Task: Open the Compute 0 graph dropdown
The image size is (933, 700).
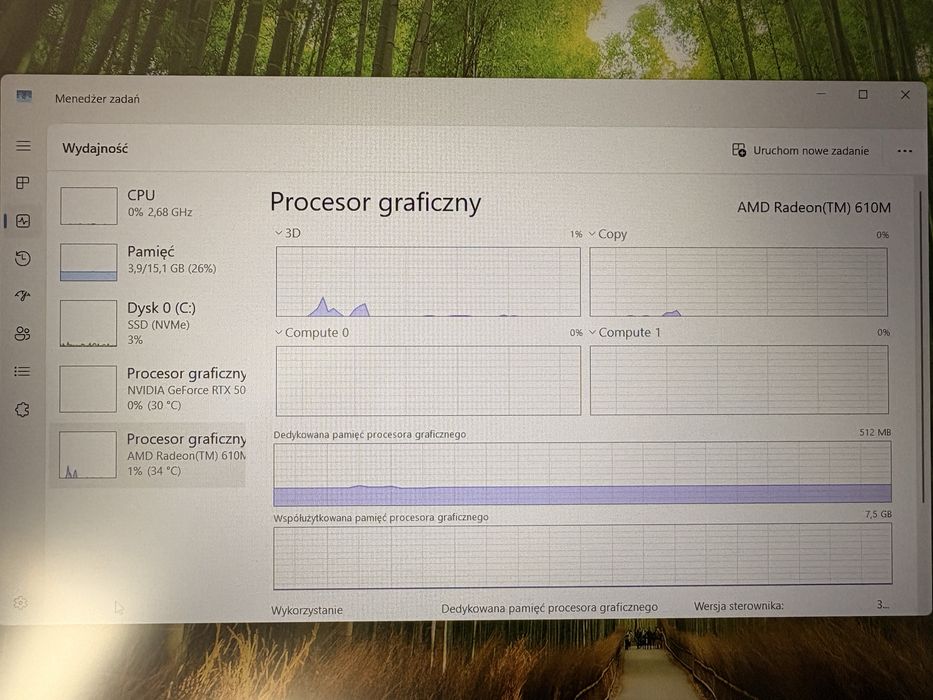Action: click(x=312, y=332)
